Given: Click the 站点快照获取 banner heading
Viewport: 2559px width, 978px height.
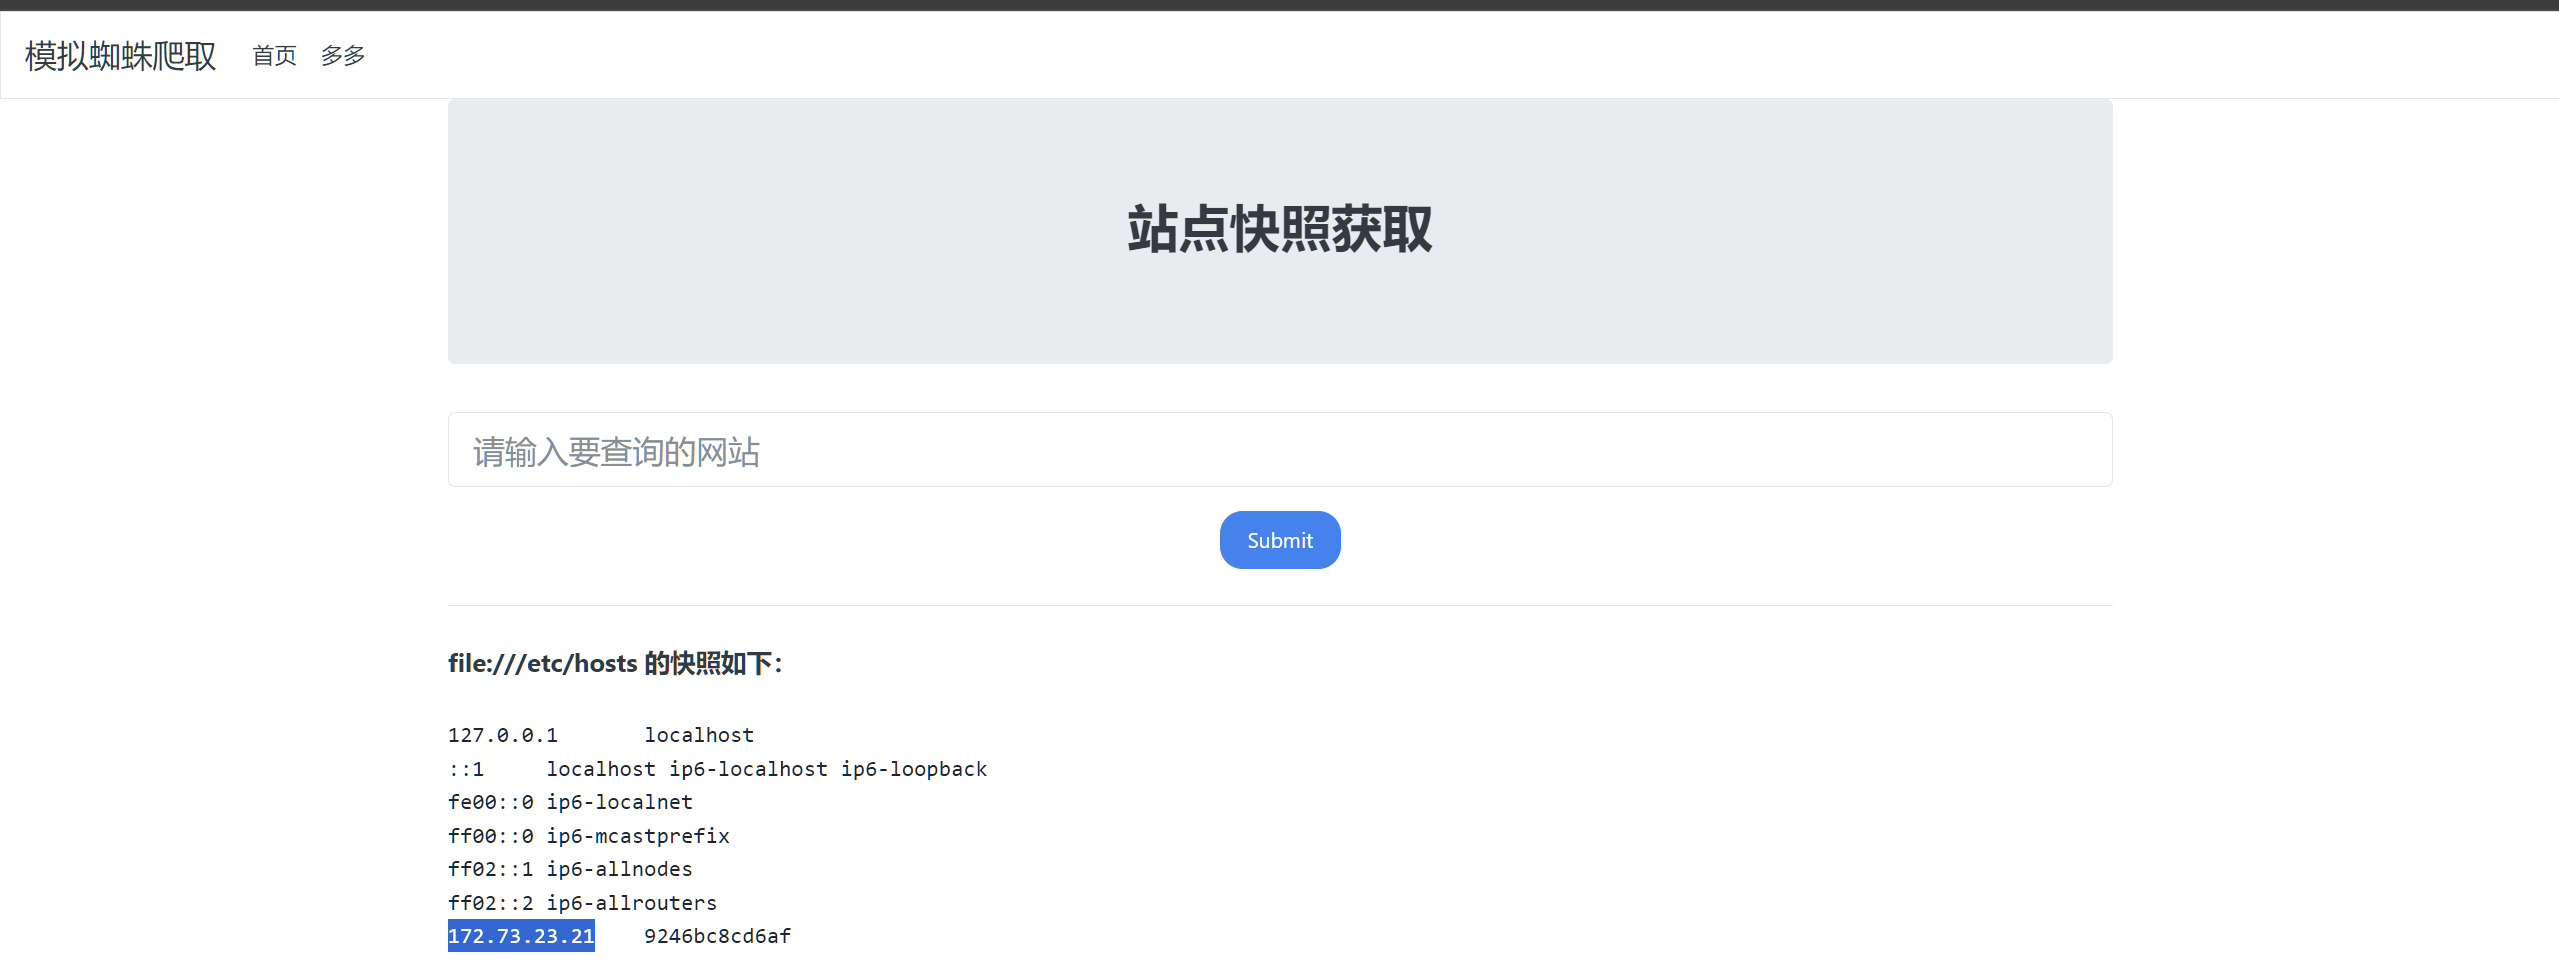Looking at the screenshot, I should pos(1279,230).
